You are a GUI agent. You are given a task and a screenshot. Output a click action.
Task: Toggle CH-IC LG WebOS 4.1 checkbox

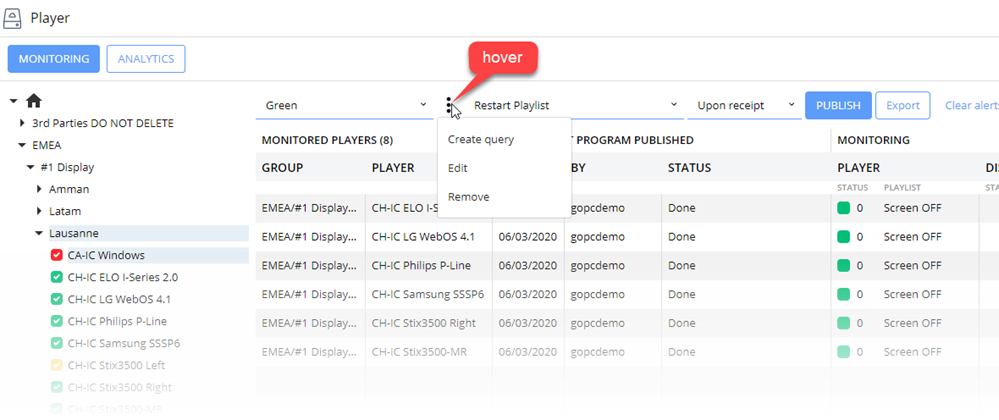coord(57,299)
